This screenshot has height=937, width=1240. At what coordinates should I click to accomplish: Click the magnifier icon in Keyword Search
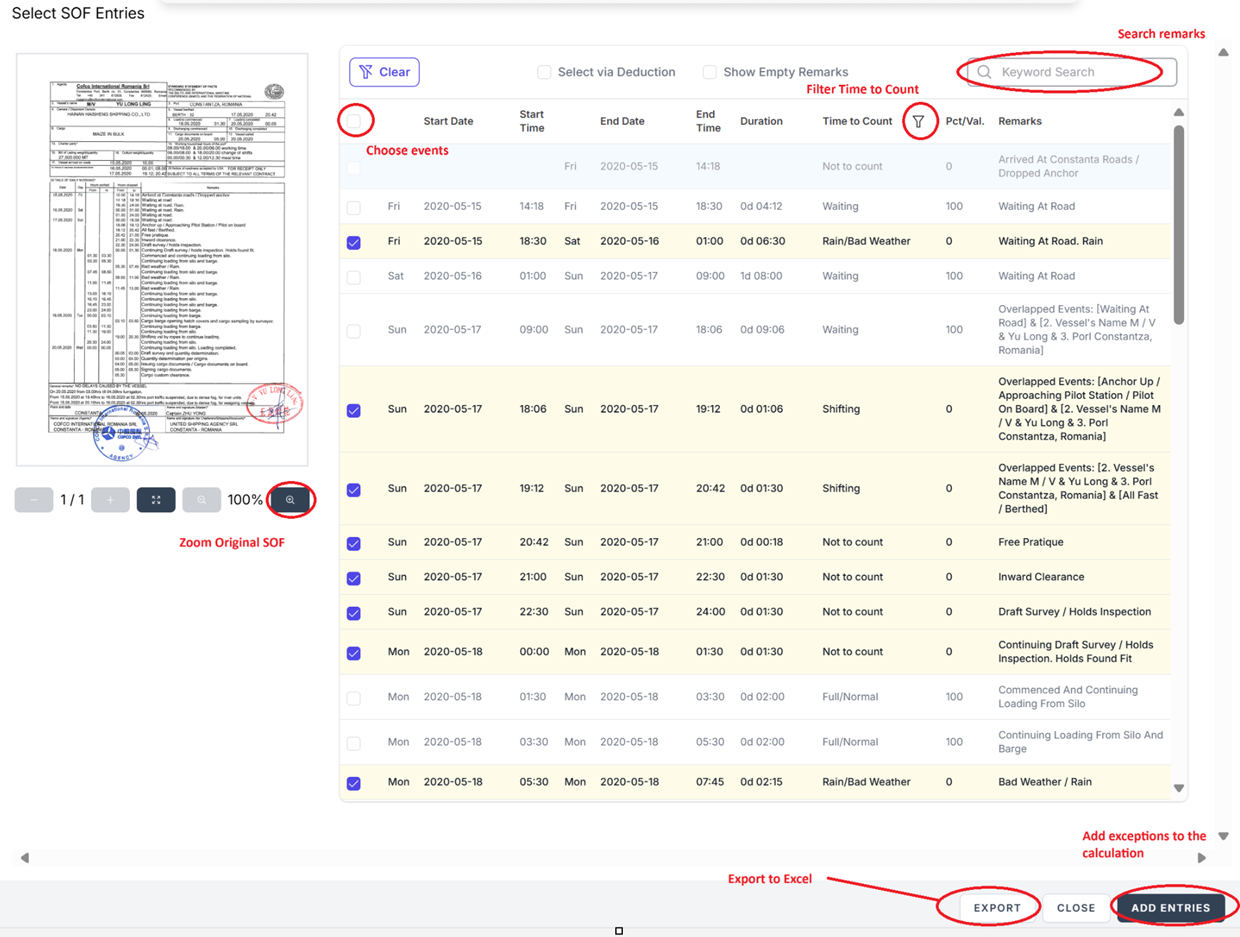(x=985, y=72)
